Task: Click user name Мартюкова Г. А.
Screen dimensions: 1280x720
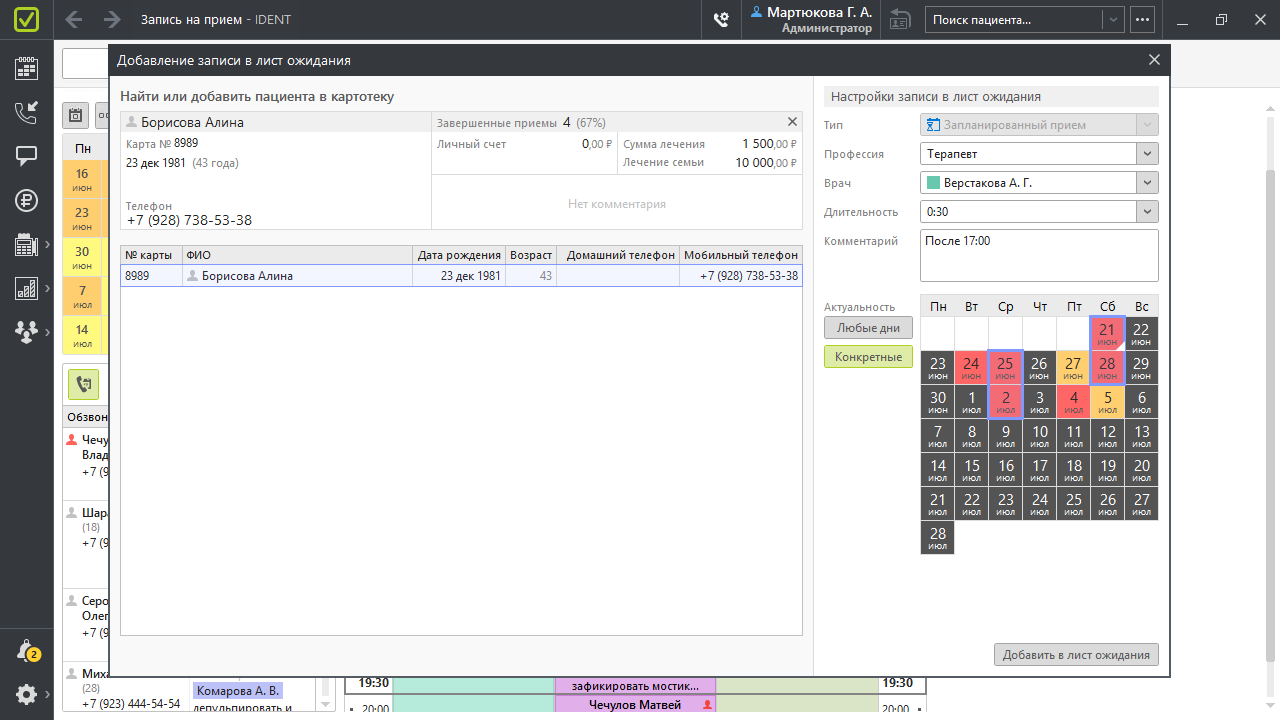Action: tap(819, 13)
